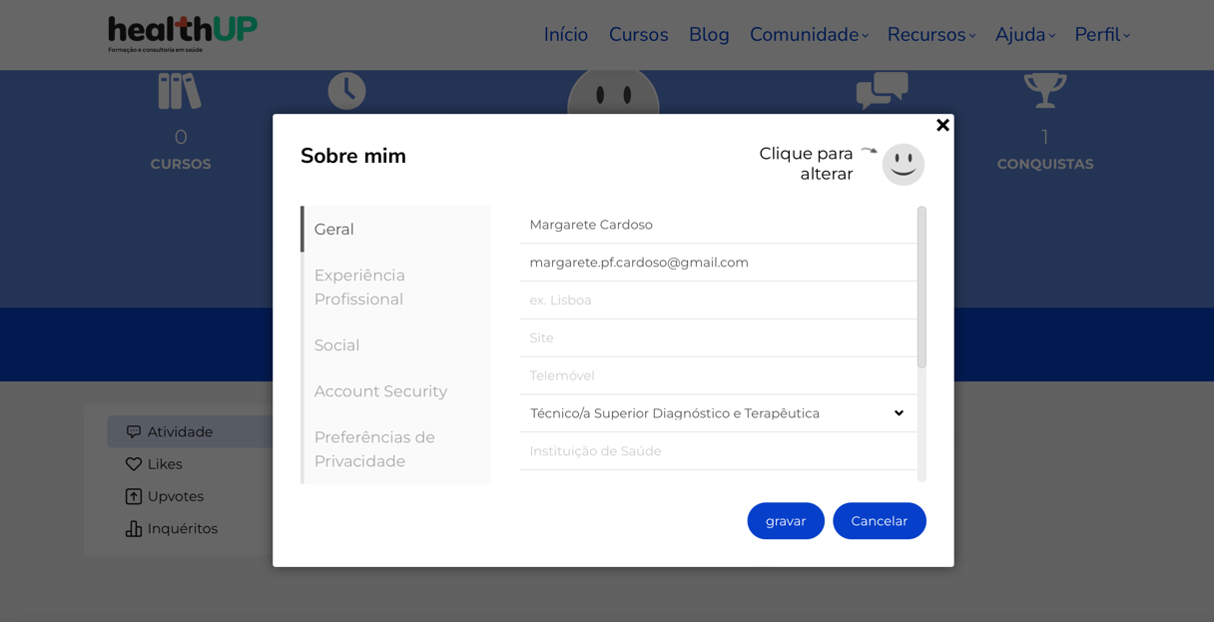Open Inquéritos with the chart icon
Viewport: 1219px width, 626px height.
tap(134, 531)
